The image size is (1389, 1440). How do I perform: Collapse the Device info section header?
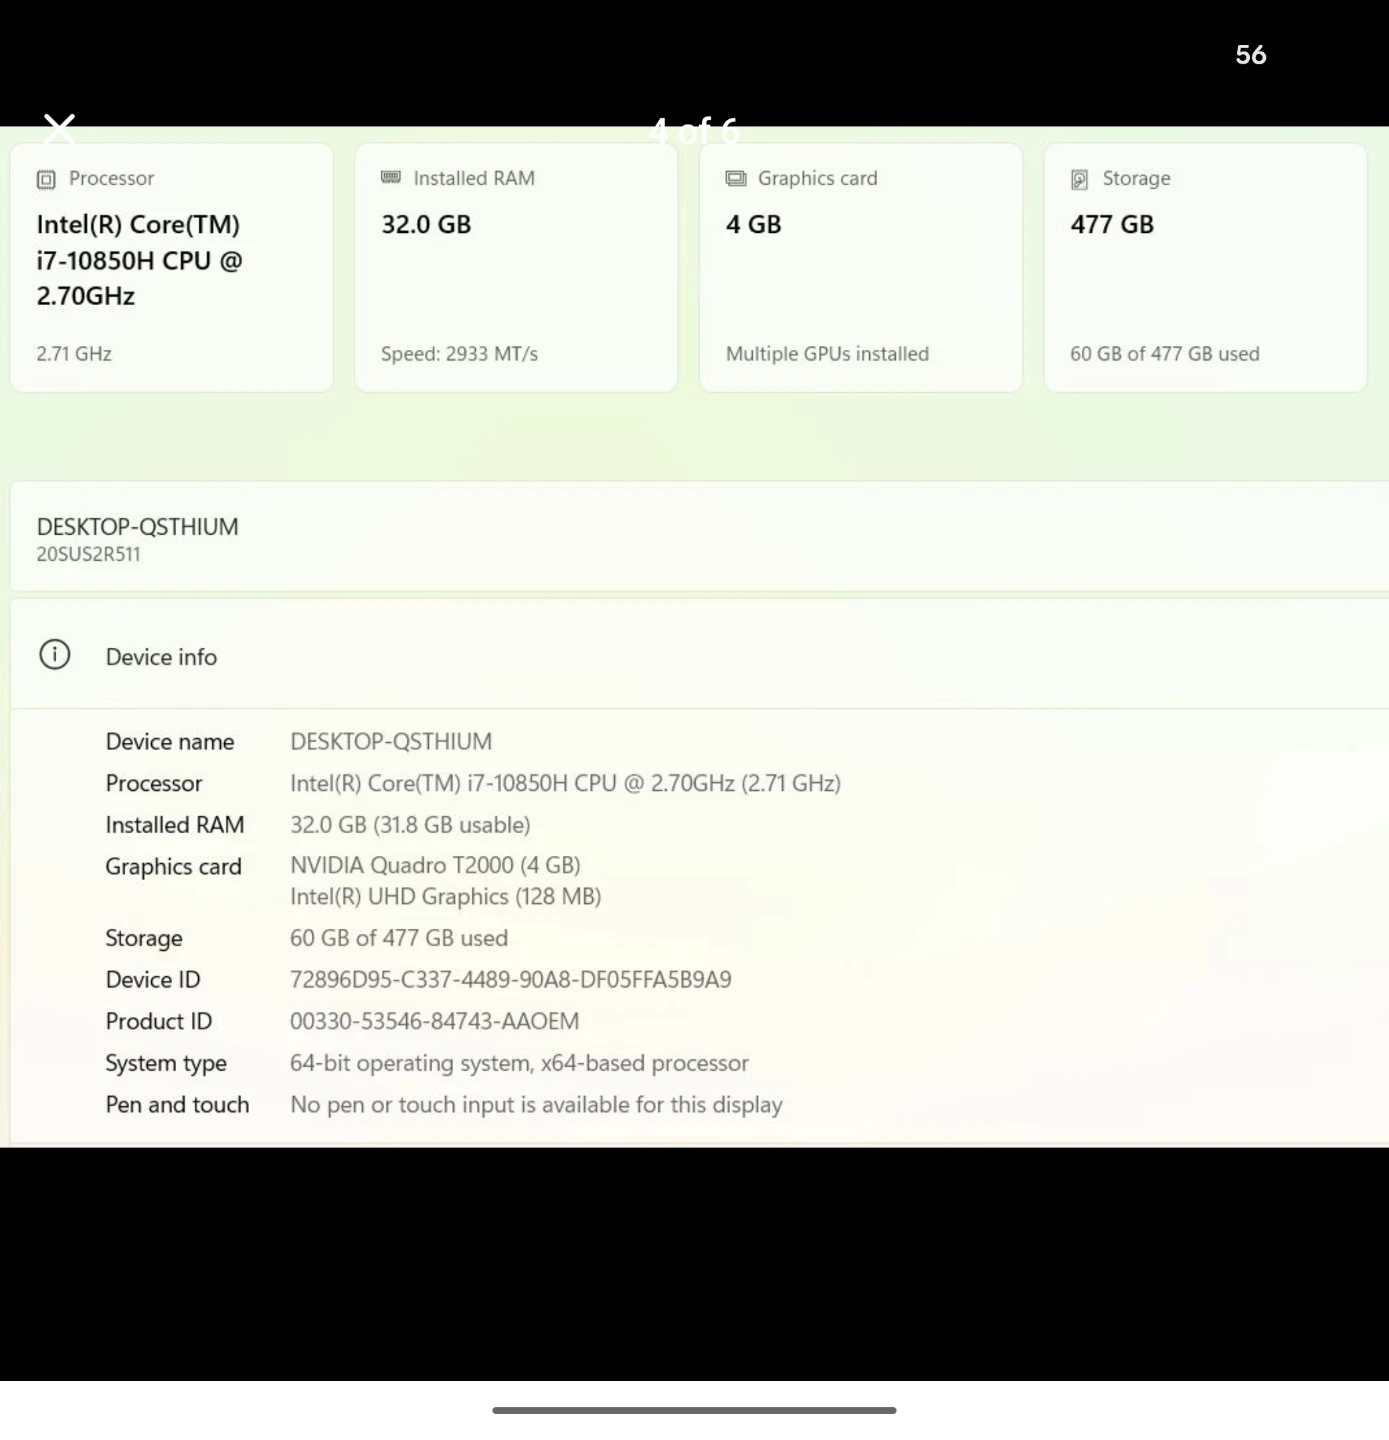pyautogui.click(x=699, y=655)
